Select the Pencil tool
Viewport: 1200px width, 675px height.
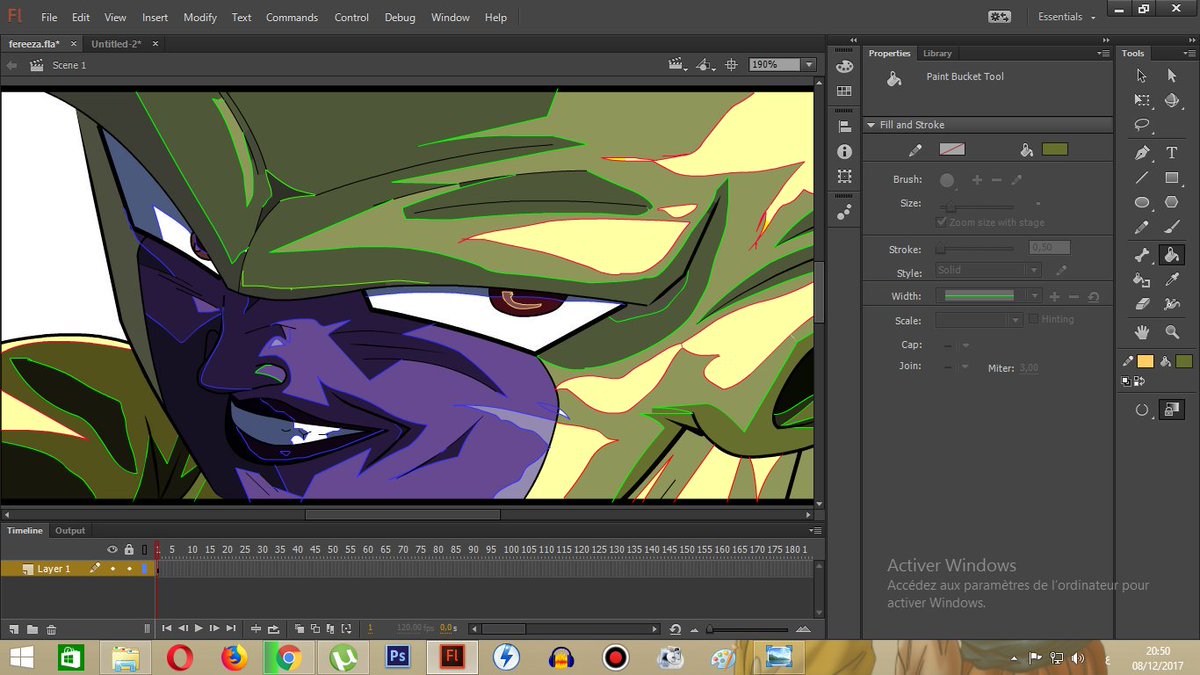pos(1142,228)
